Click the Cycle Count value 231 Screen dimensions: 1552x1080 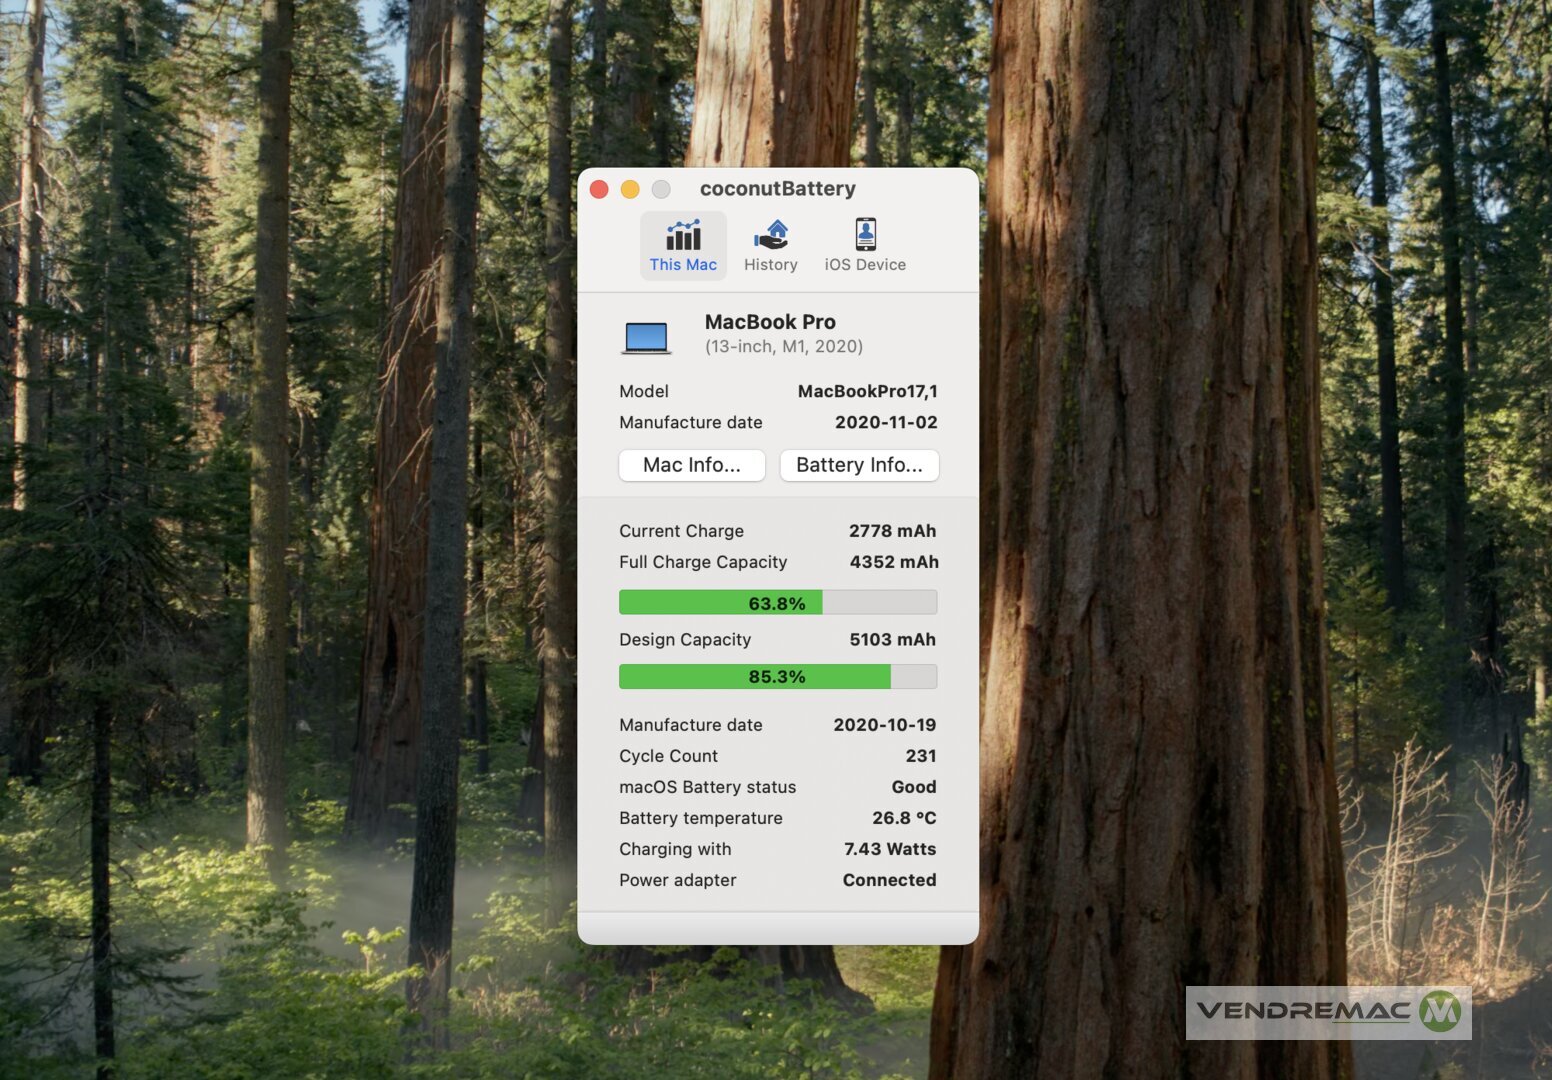point(920,756)
